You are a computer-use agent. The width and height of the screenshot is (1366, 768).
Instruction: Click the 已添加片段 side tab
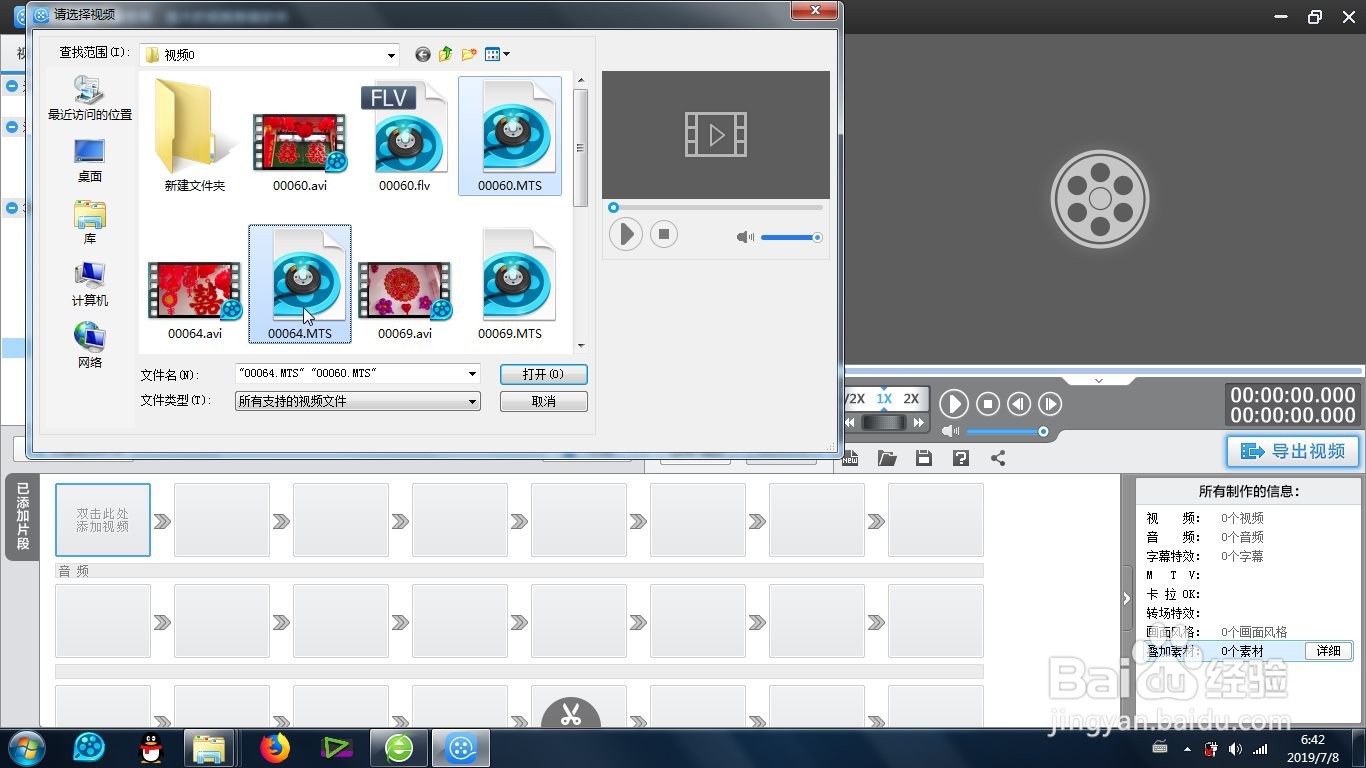pos(23,517)
